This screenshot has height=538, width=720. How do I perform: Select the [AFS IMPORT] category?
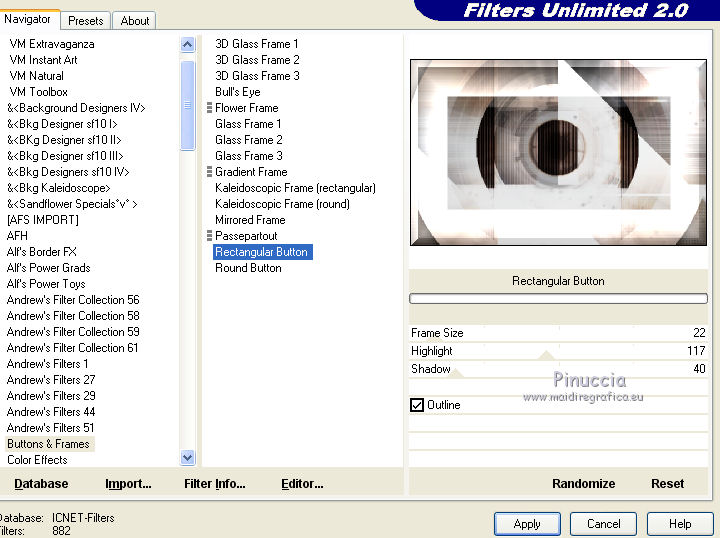pyautogui.click(x=43, y=220)
